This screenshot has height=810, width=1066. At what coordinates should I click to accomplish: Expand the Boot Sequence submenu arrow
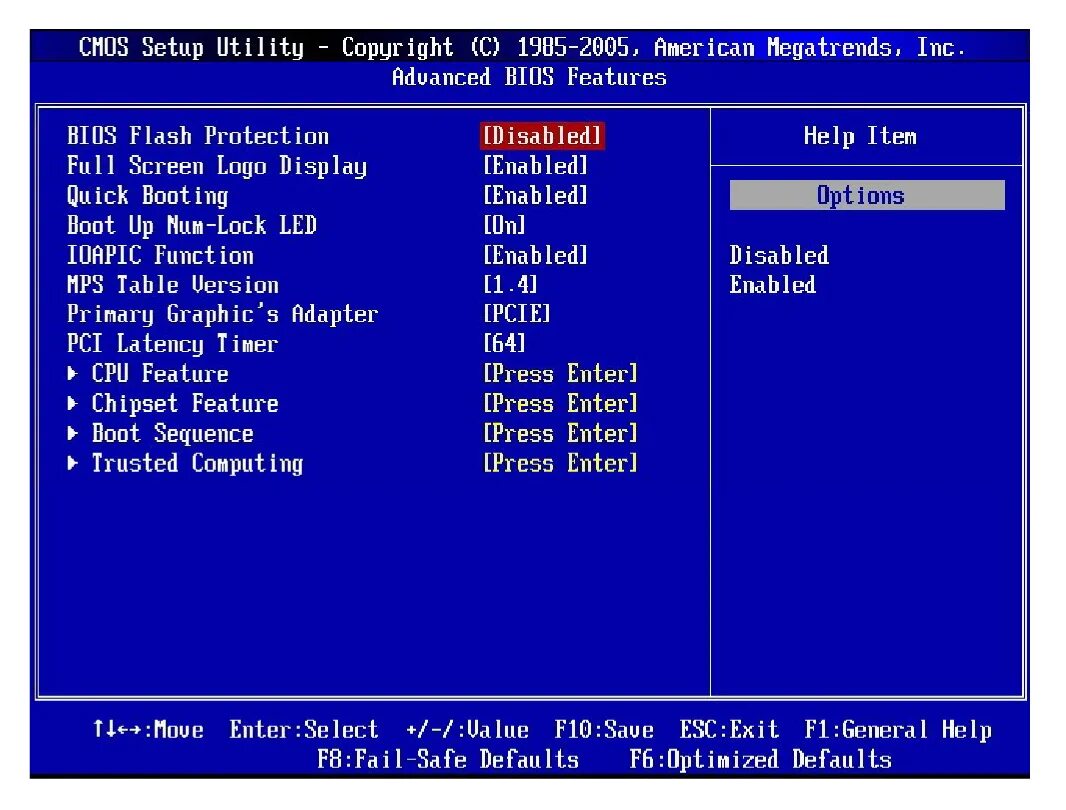point(73,433)
